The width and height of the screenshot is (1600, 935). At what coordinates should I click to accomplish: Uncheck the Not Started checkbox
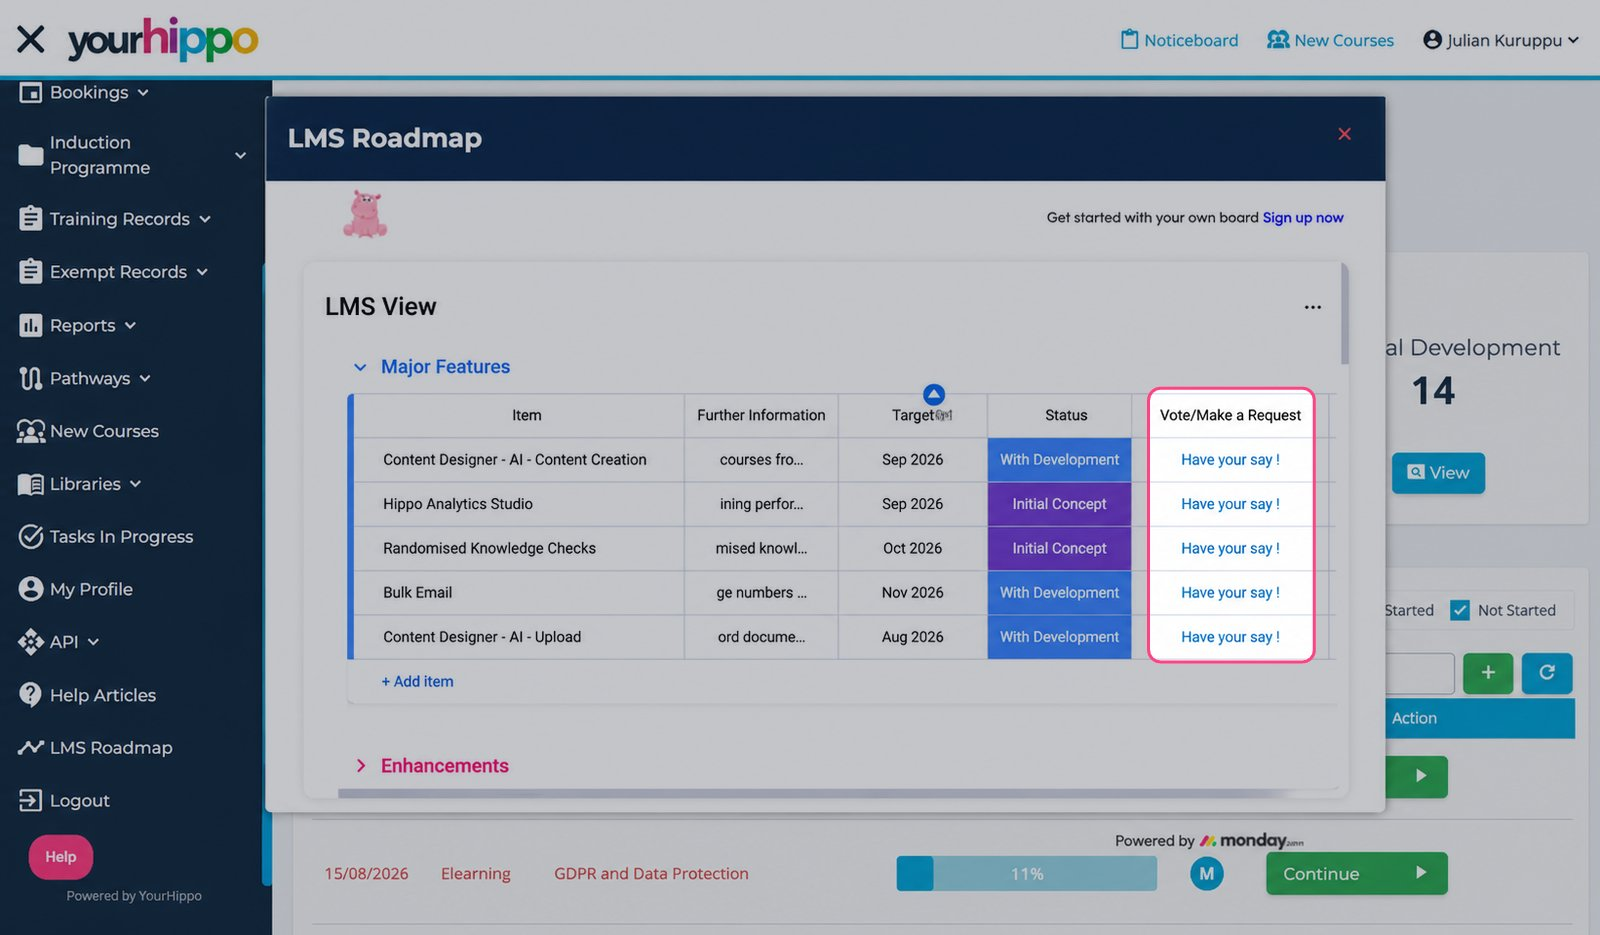pos(1460,610)
